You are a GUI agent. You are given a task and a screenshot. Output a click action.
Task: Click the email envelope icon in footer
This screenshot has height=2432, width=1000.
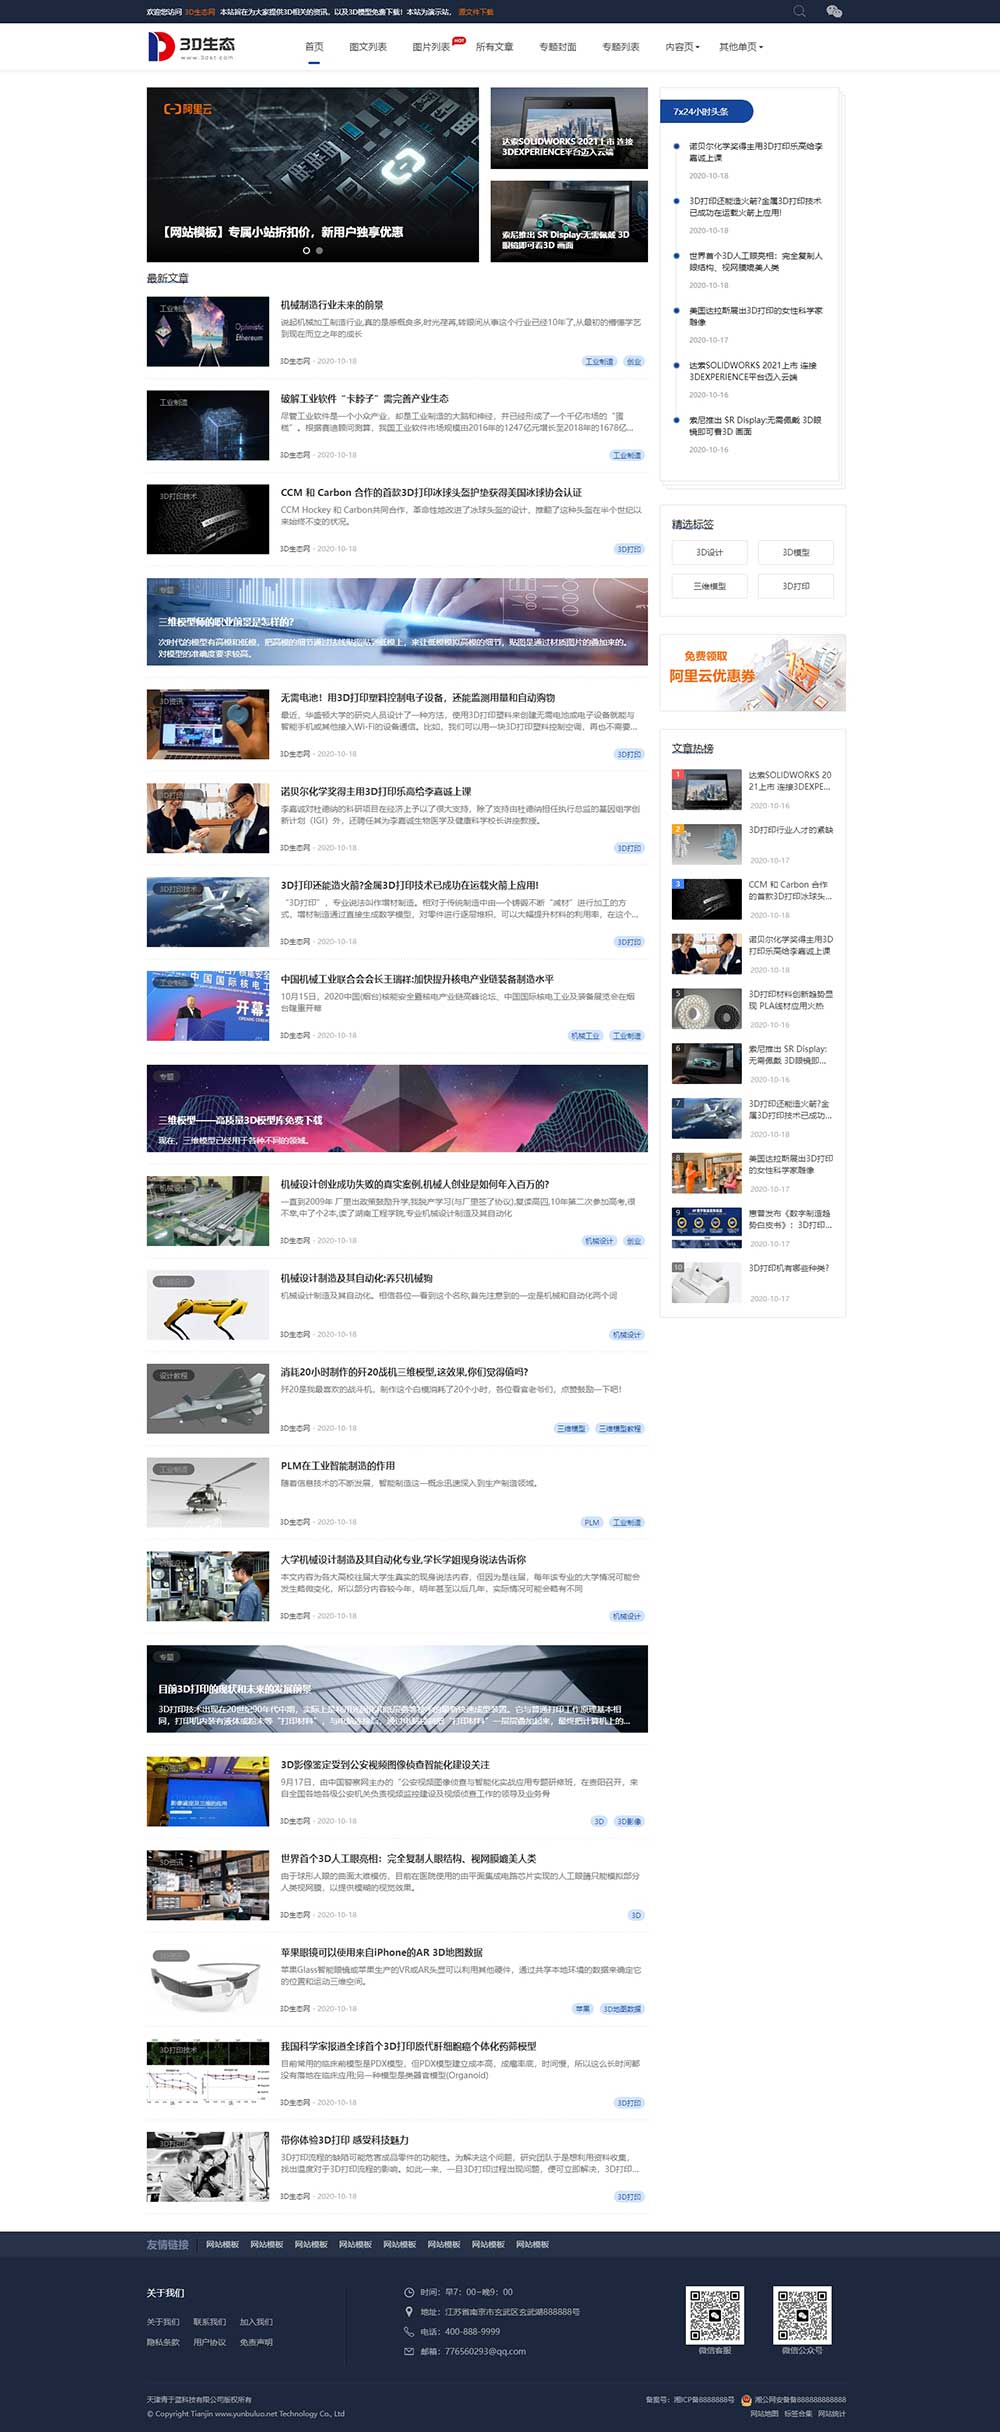click(409, 2351)
